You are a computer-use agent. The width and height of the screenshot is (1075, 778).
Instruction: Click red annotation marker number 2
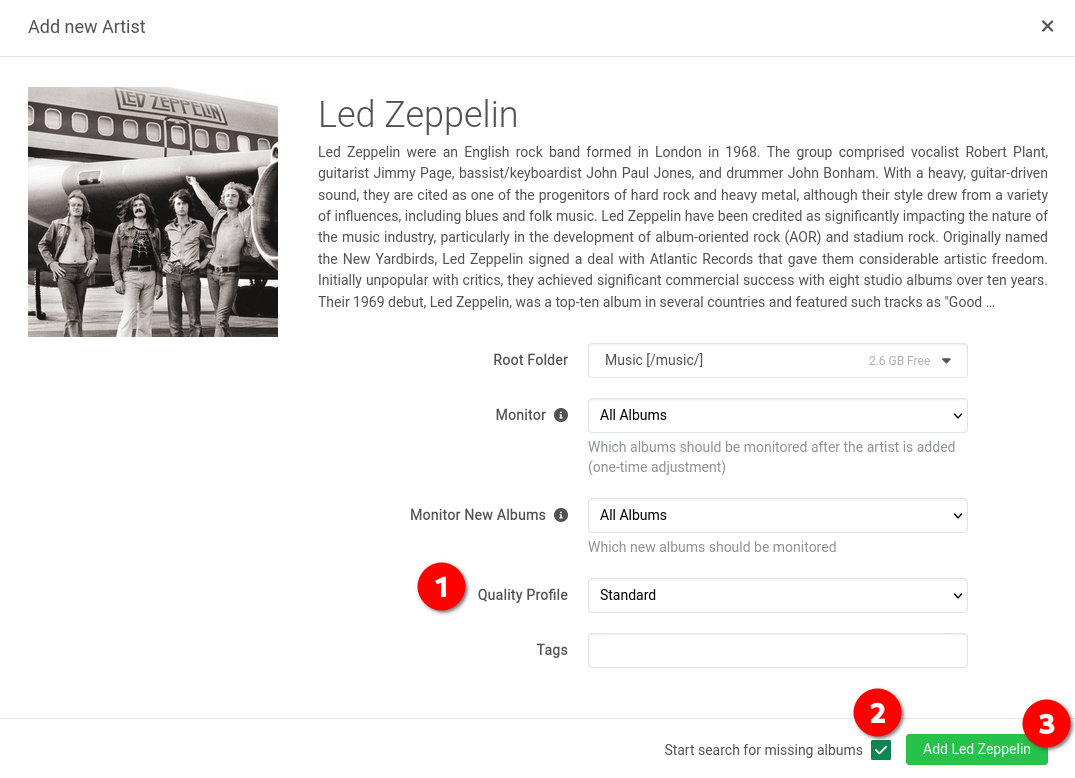coord(878,713)
